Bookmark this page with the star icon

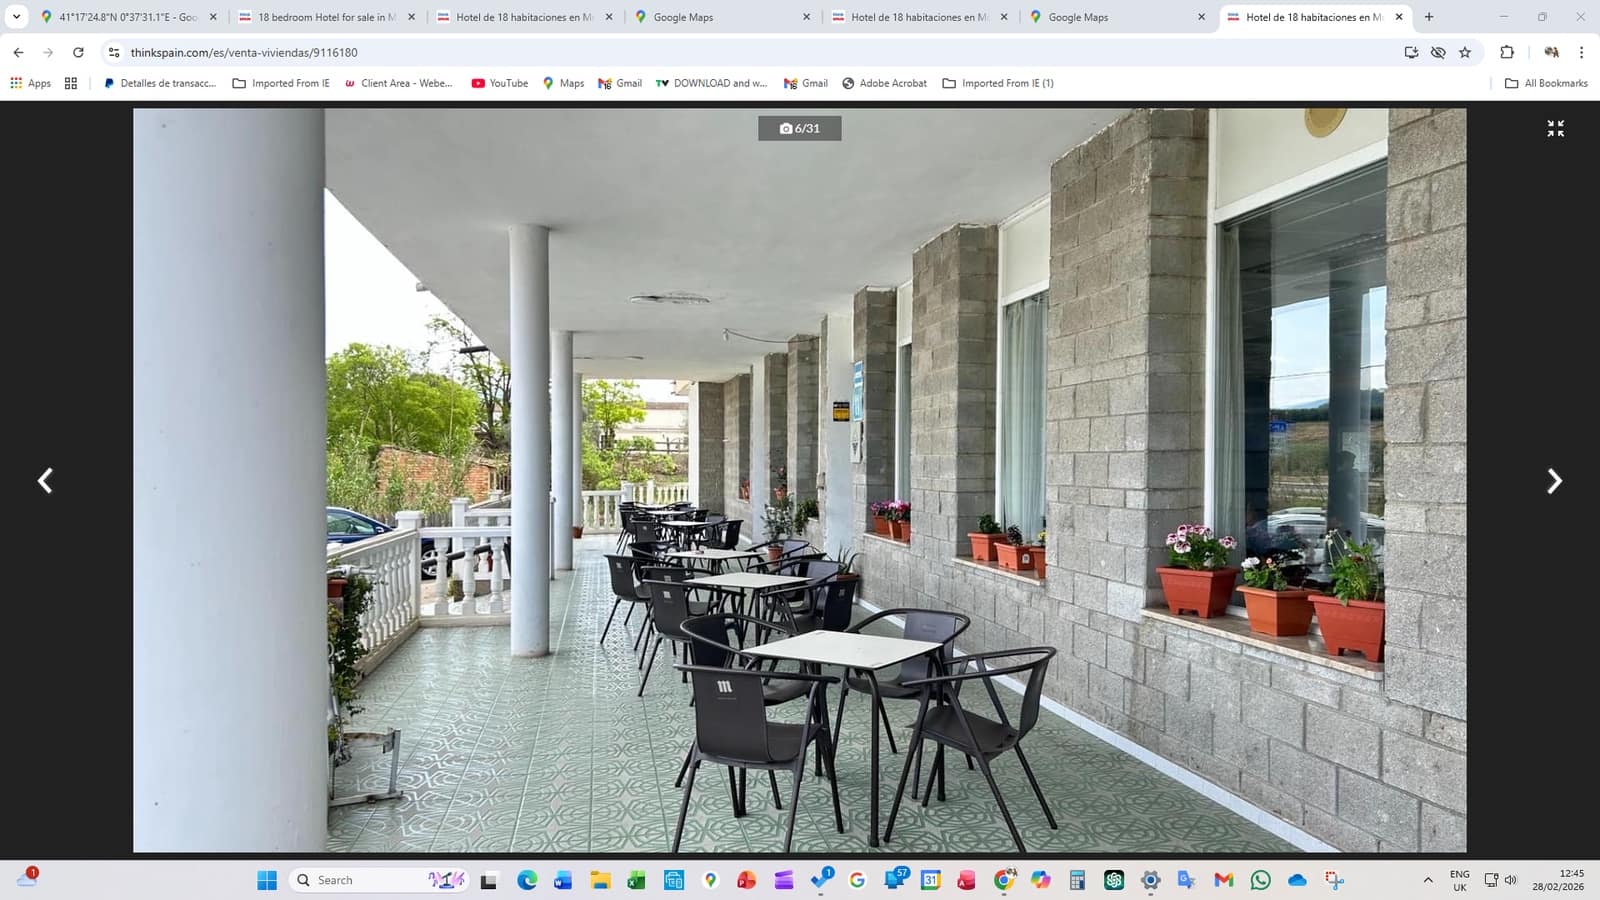(1466, 51)
